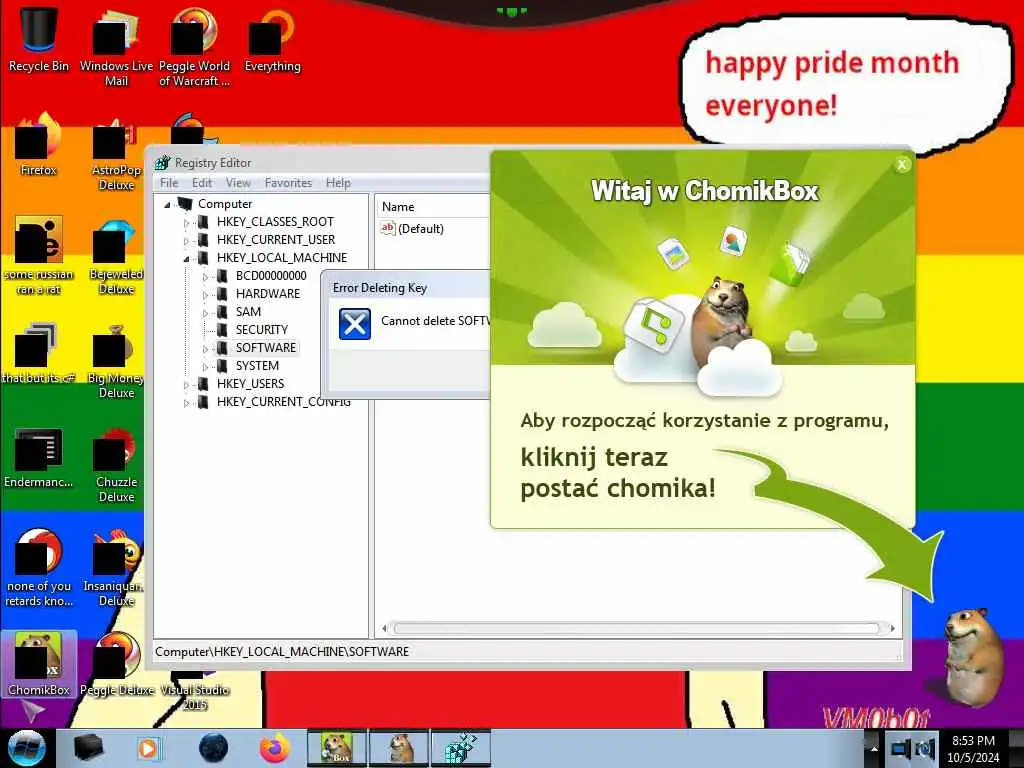The height and width of the screenshot is (768, 1024).
Task: Close the ChomikBox welcome popup
Action: tap(902, 165)
